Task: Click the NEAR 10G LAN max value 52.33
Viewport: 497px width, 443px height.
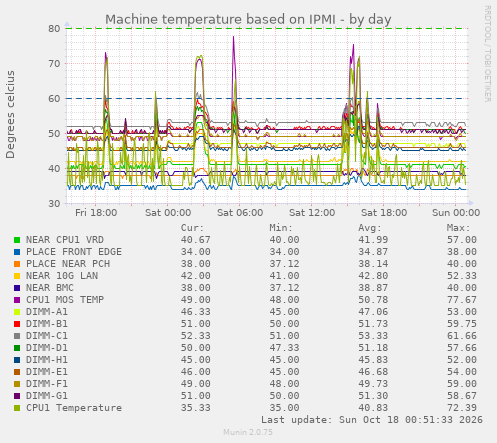Action: pos(462,276)
